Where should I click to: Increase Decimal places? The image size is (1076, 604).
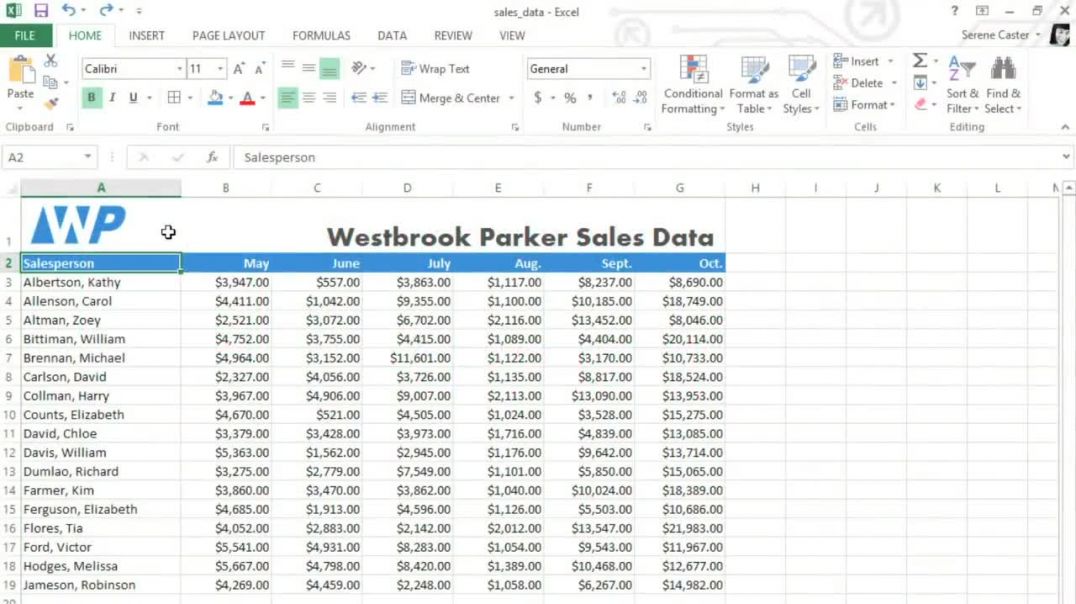[x=618, y=97]
